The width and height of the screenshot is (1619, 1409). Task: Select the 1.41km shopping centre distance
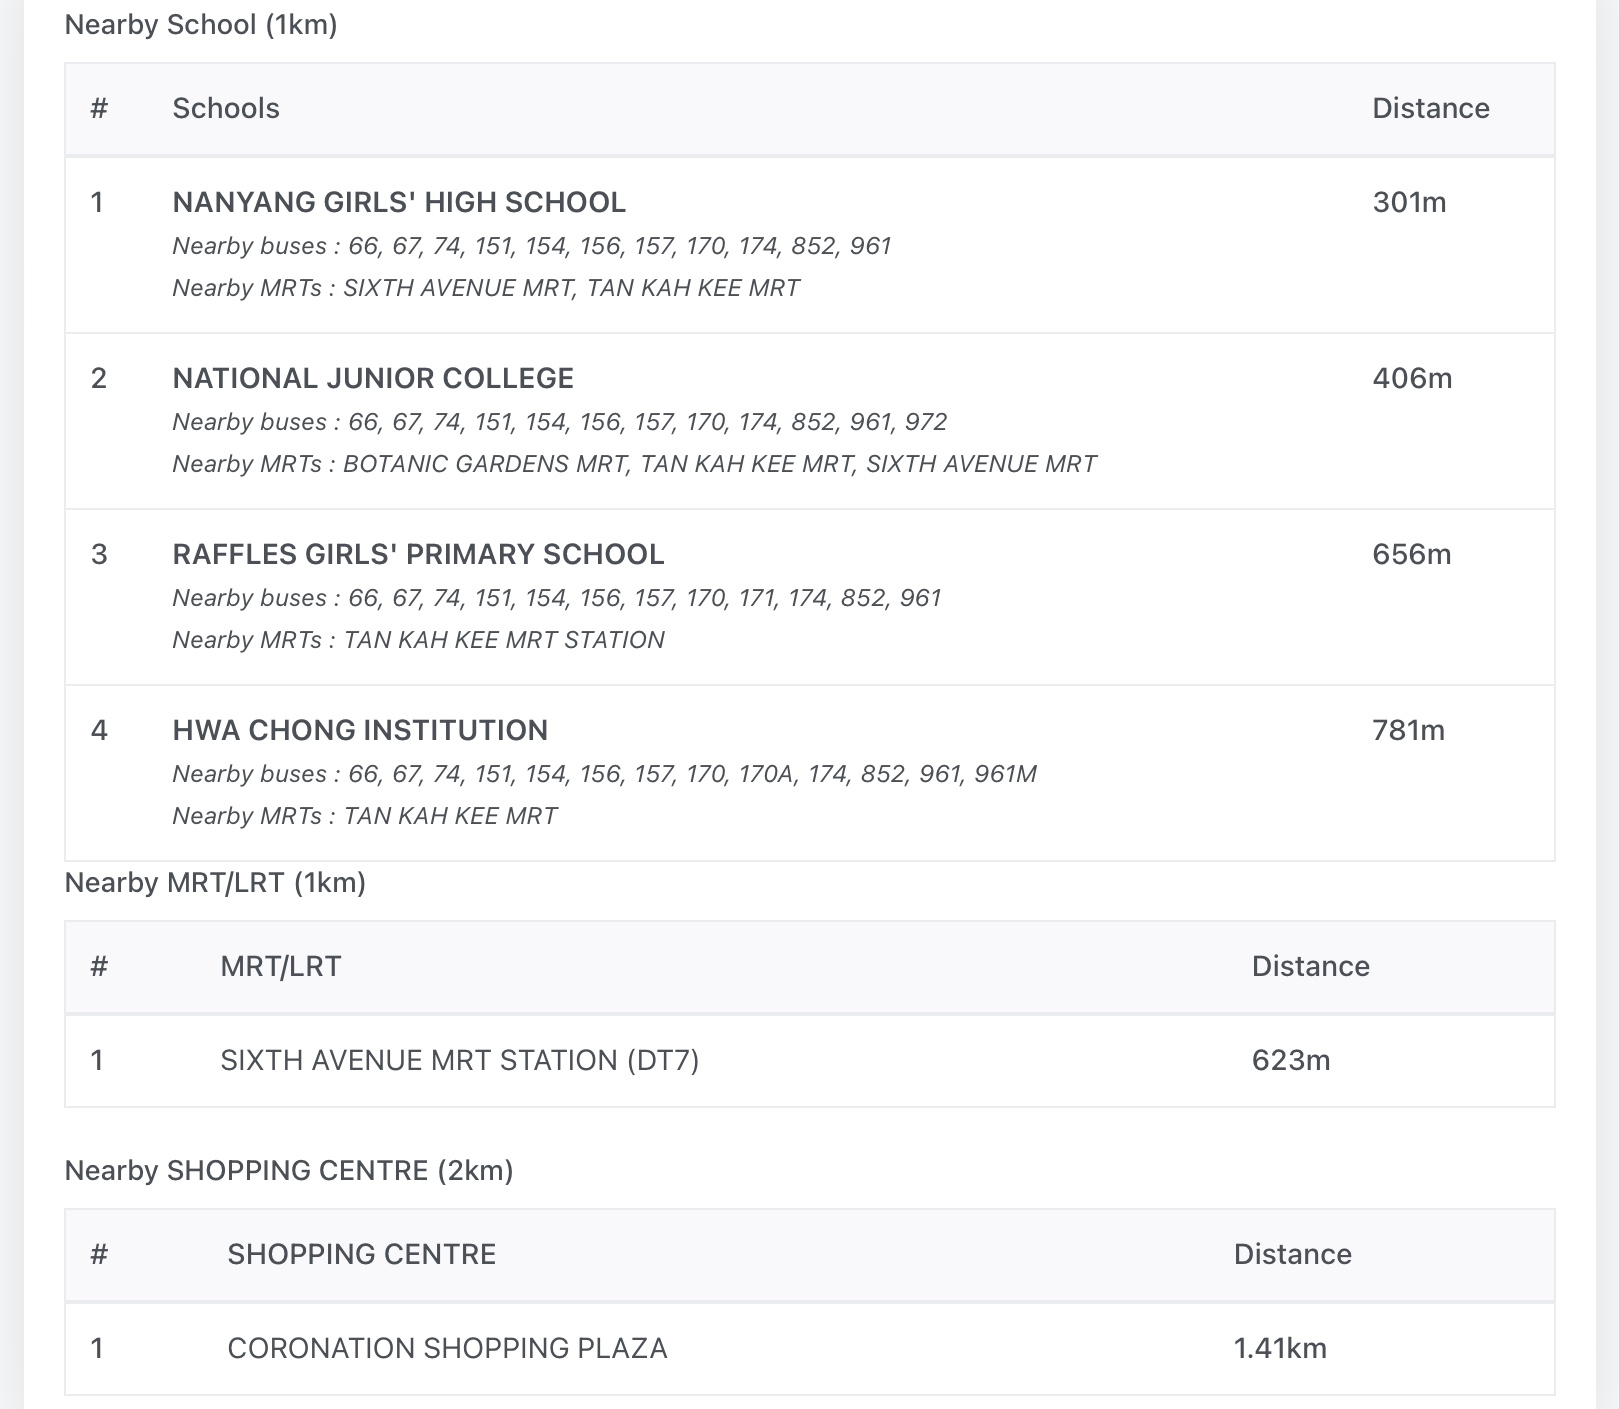pos(1280,1348)
